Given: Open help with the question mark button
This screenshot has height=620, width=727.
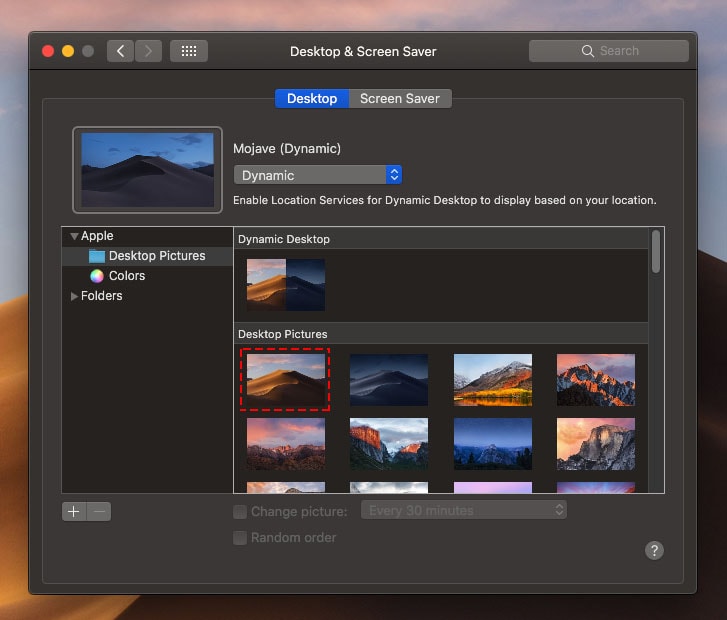Looking at the screenshot, I should [x=654, y=550].
